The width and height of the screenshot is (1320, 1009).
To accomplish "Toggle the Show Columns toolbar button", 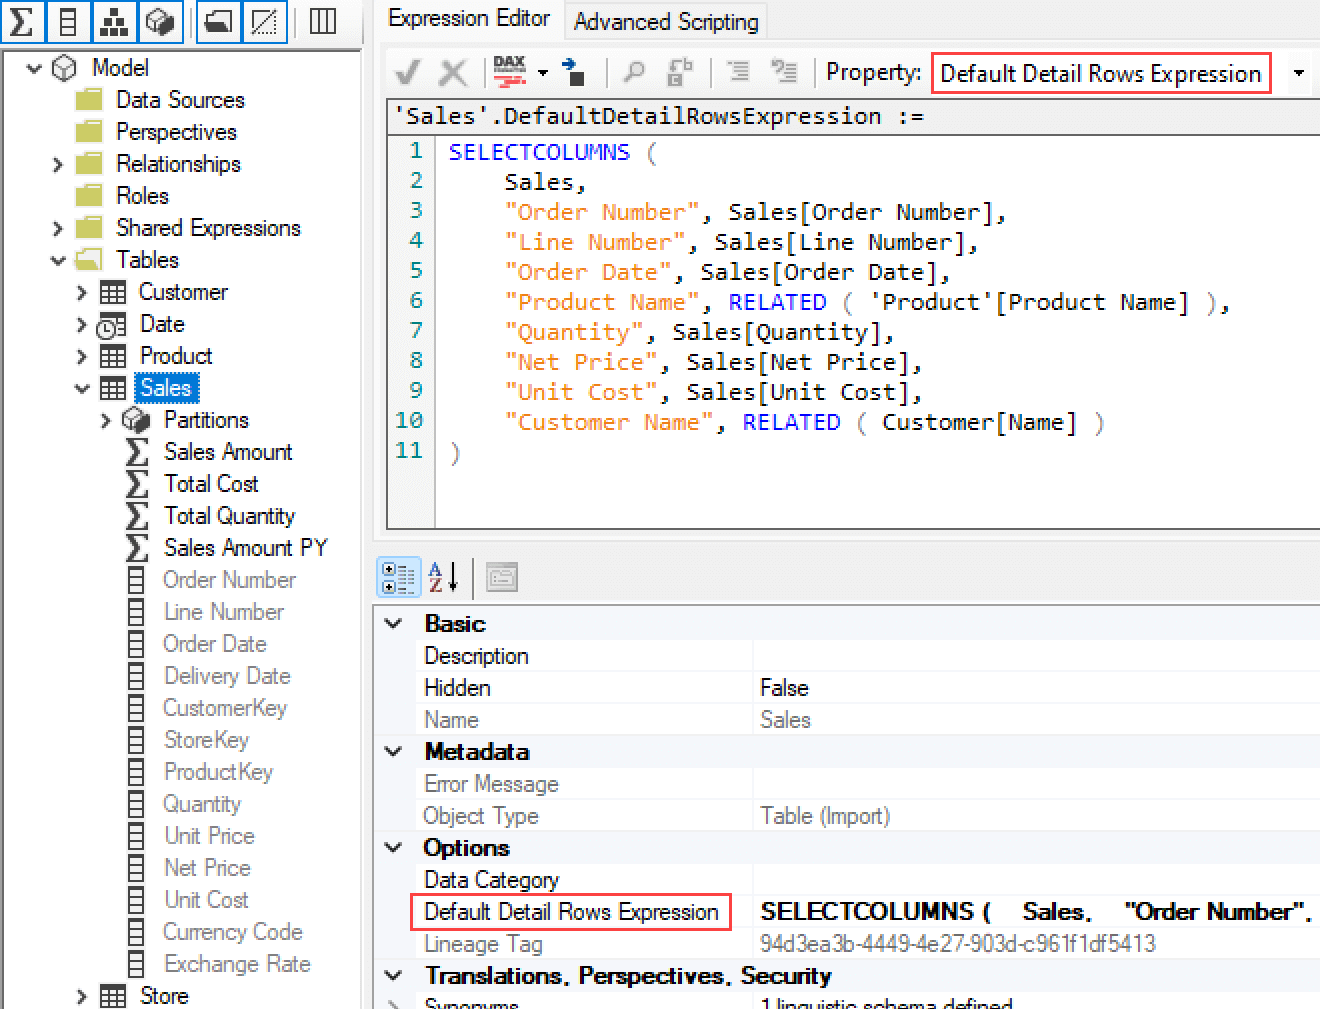I will 67,21.
